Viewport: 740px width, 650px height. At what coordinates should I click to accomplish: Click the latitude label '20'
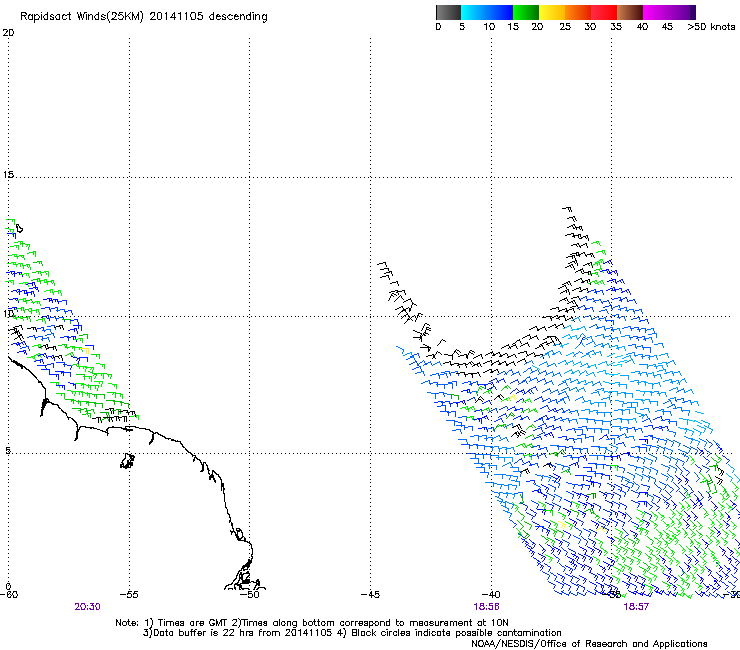[x=8, y=33]
